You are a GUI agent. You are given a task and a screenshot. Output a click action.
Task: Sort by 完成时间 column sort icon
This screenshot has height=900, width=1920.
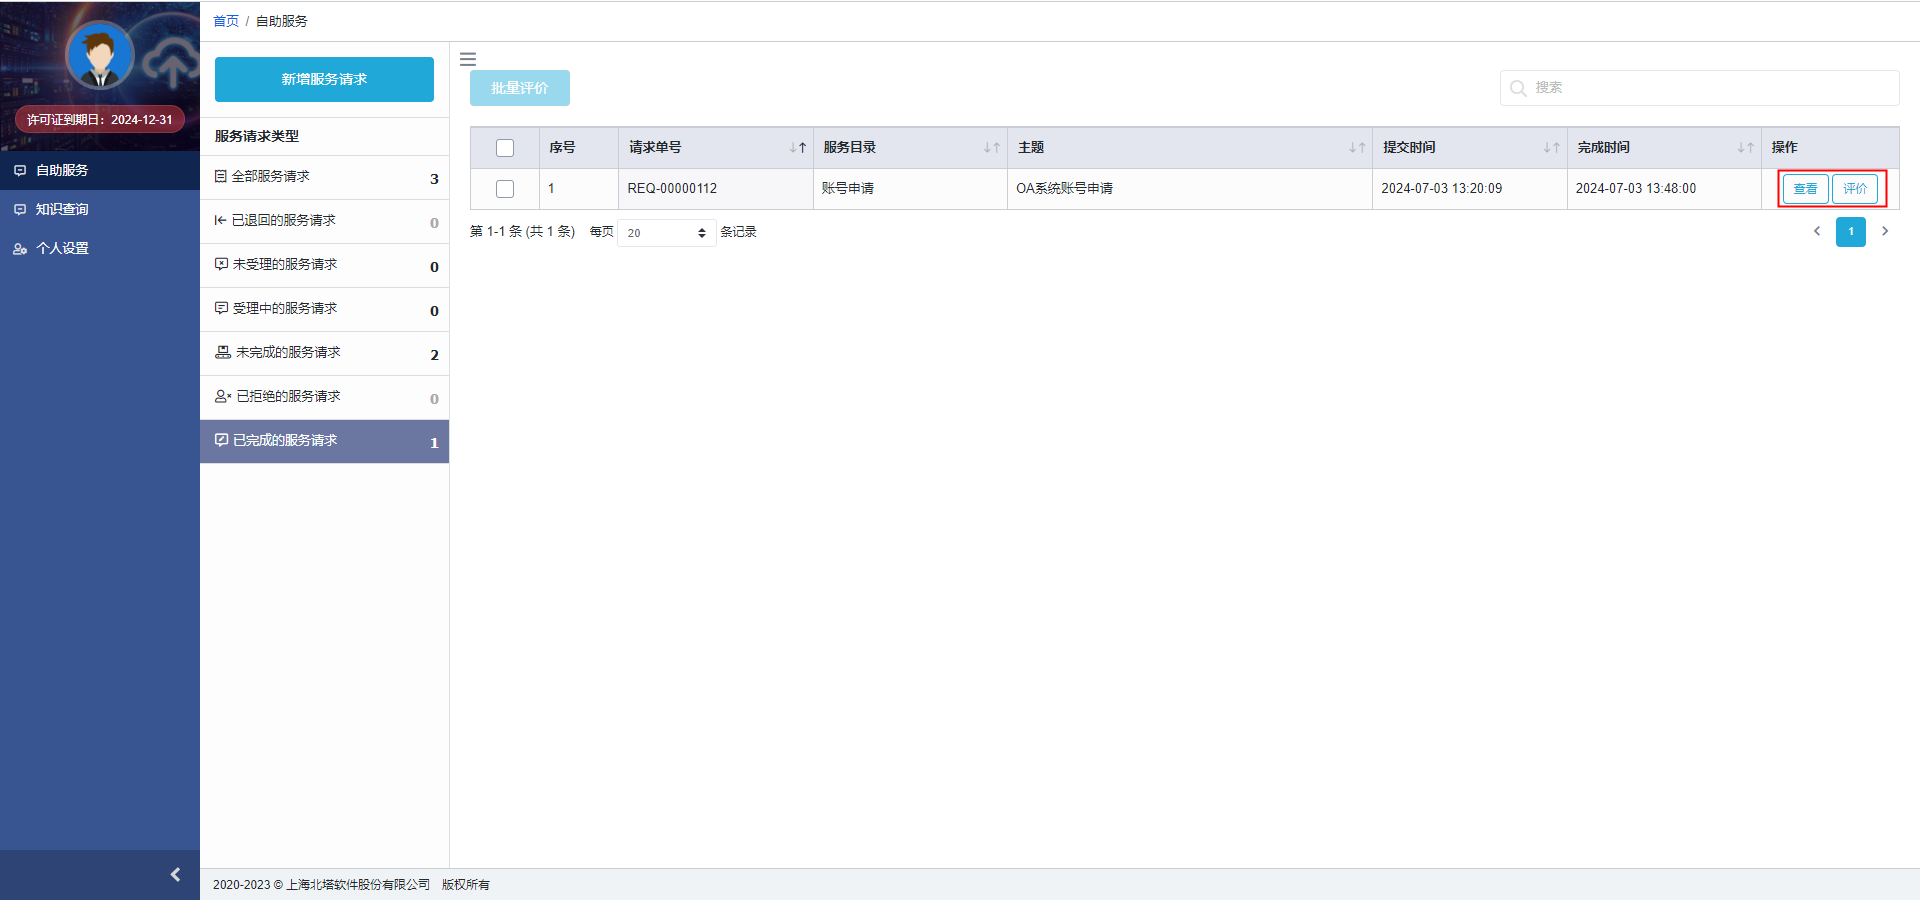(x=1745, y=148)
